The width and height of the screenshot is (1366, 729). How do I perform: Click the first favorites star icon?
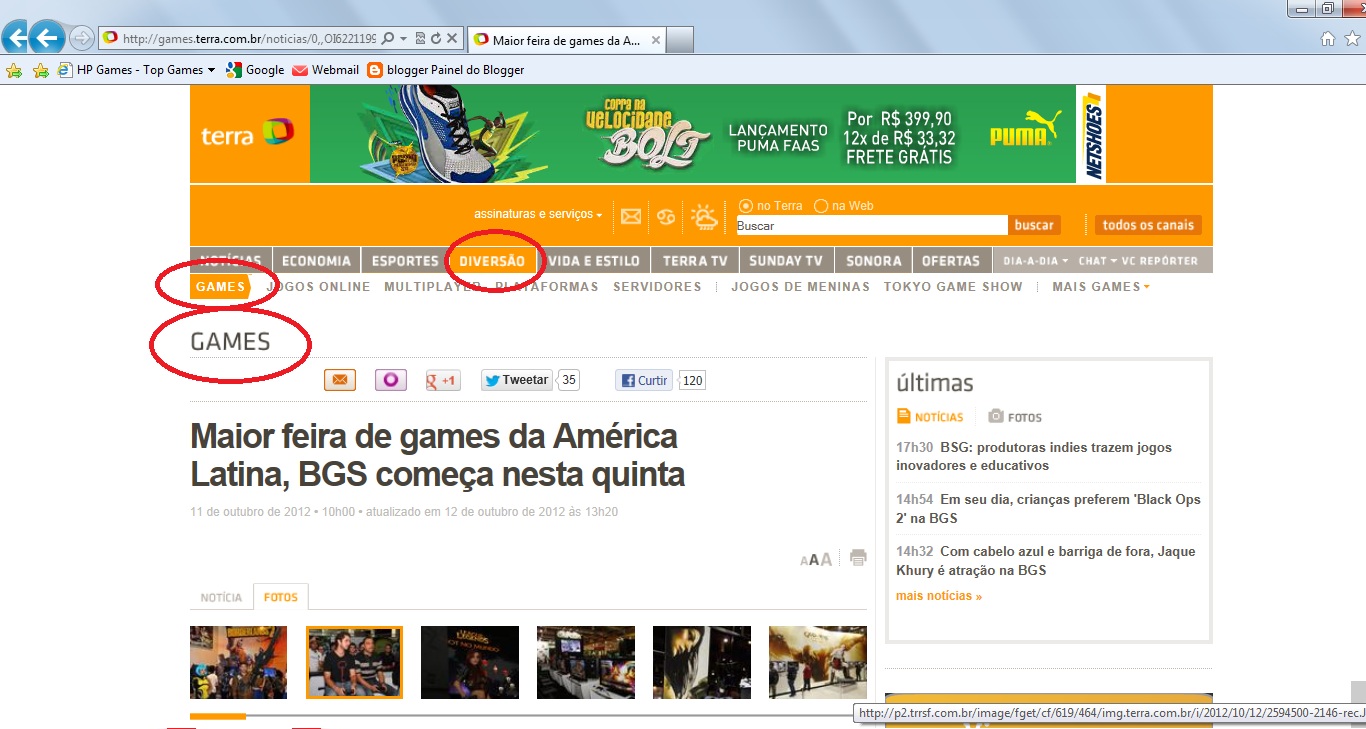click(x=14, y=70)
